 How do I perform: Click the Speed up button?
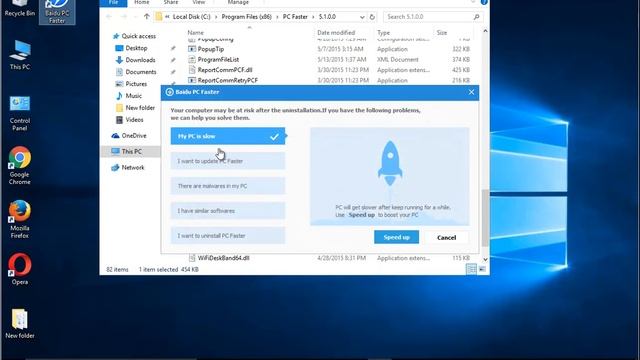(396, 237)
